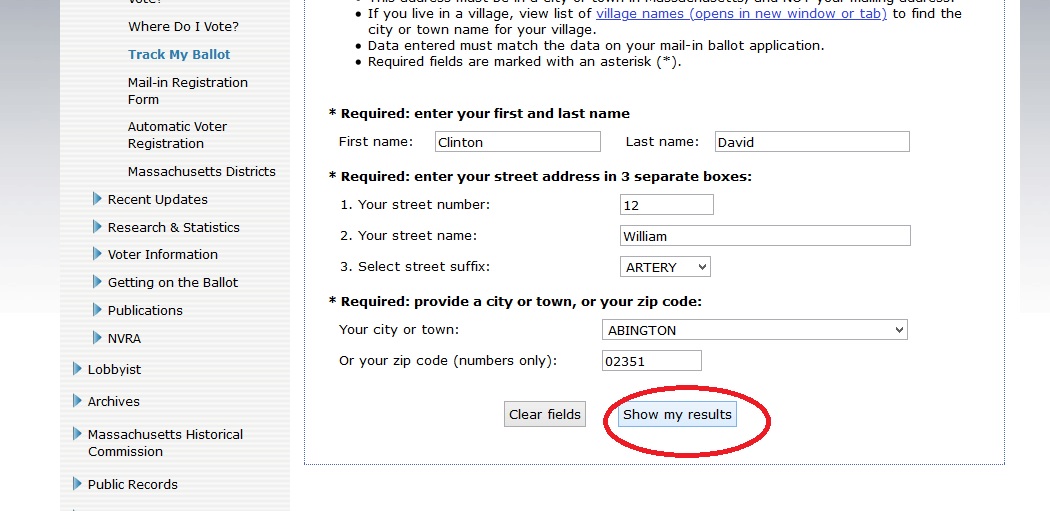
Task: Focus the zip code text box
Action: [651, 360]
